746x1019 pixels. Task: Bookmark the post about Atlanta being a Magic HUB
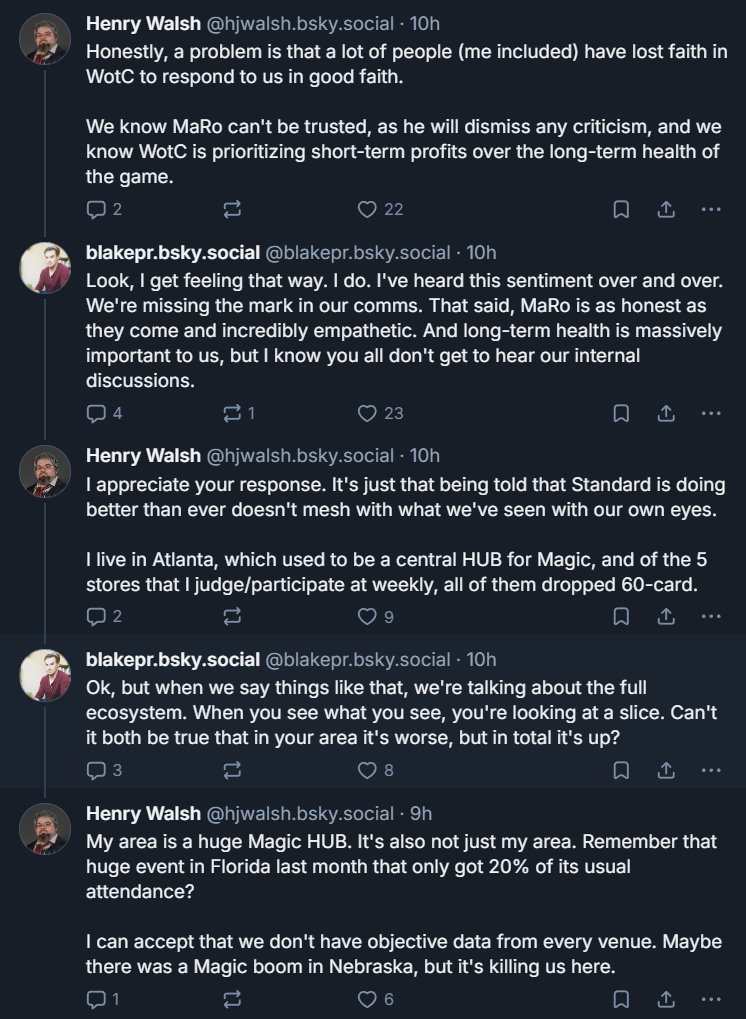pos(620,617)
